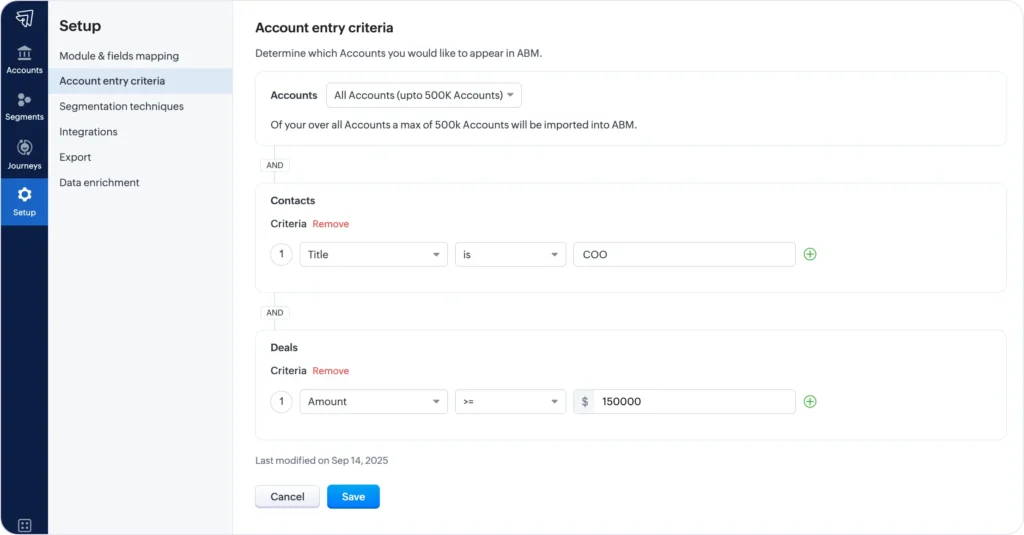
Task: Remove the Deals criteria
Action: pos(330,370)
